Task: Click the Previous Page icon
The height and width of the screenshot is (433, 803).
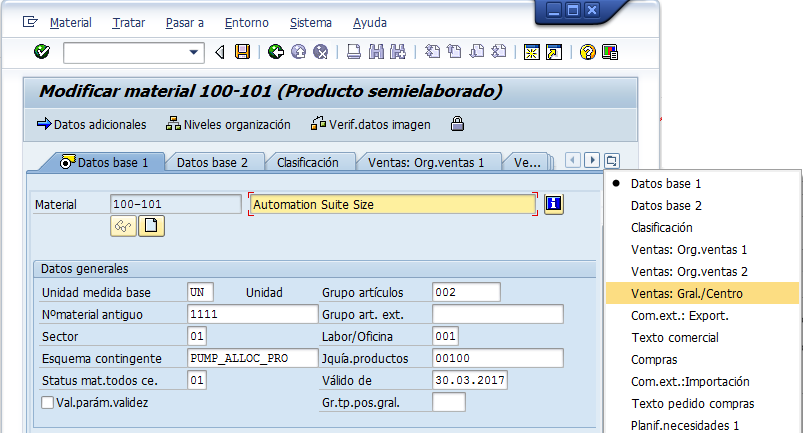Action: (x=454, y=52)
